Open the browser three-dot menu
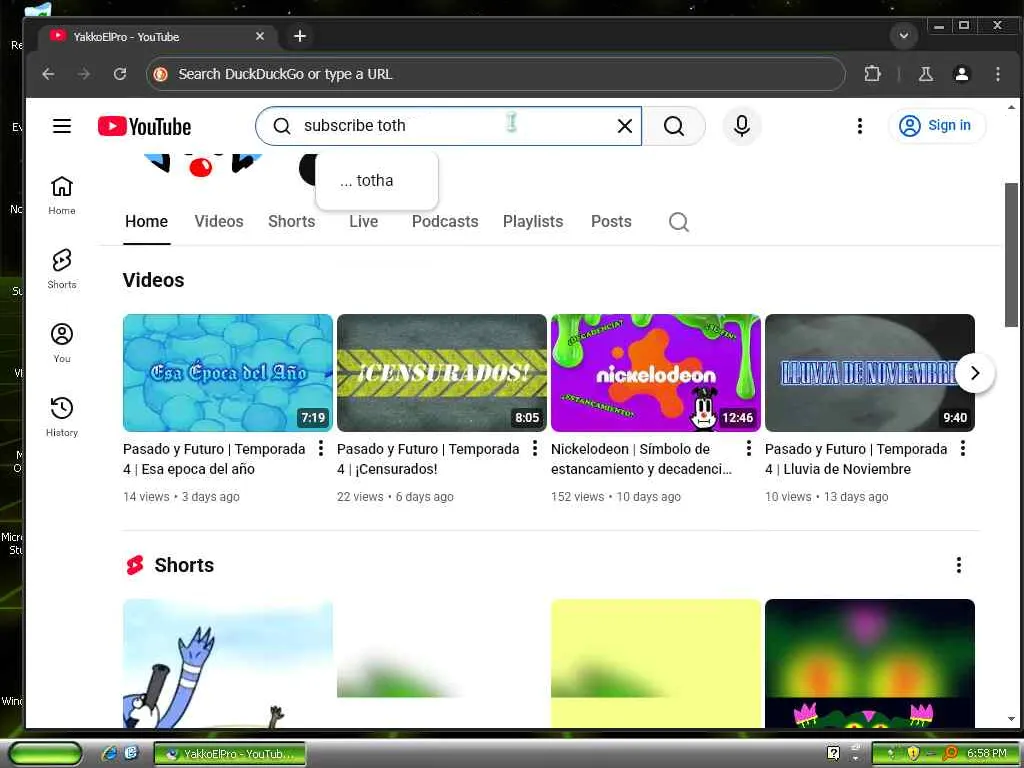Image resolution: width=1024 pixels, height=768 pixels. tap(997, 74)
